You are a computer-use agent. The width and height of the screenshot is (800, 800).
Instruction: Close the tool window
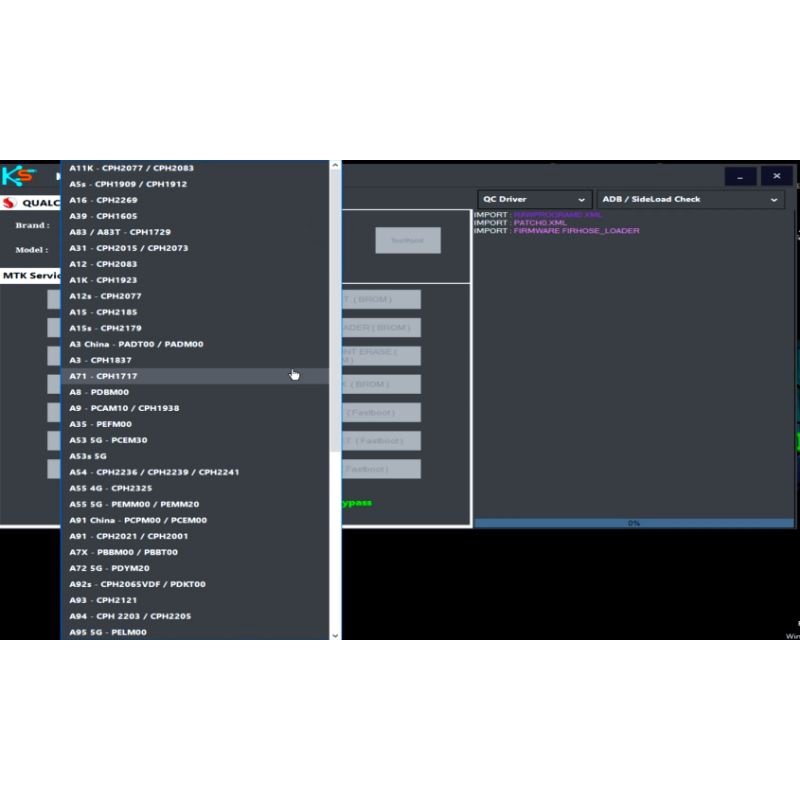(x=777, y=176)
